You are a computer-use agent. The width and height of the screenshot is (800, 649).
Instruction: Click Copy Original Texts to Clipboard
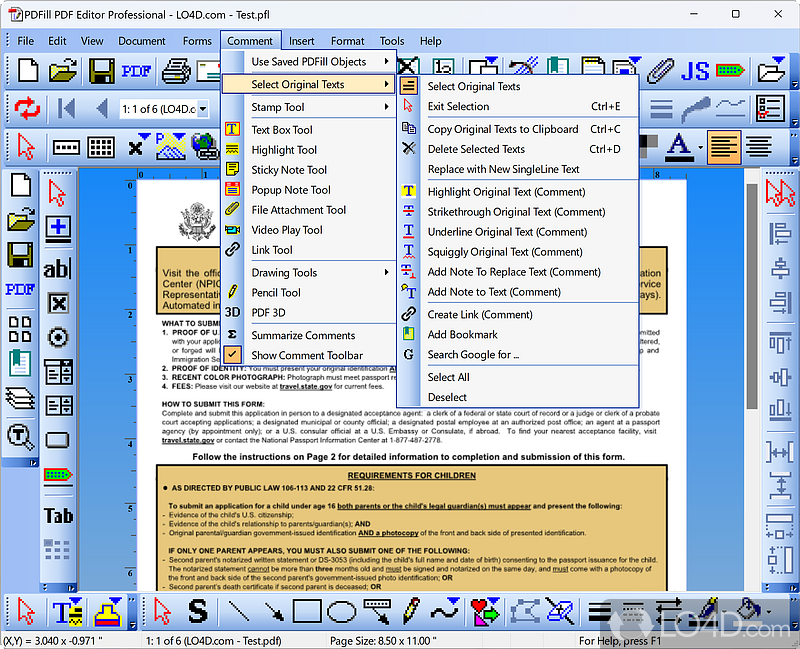518,129
